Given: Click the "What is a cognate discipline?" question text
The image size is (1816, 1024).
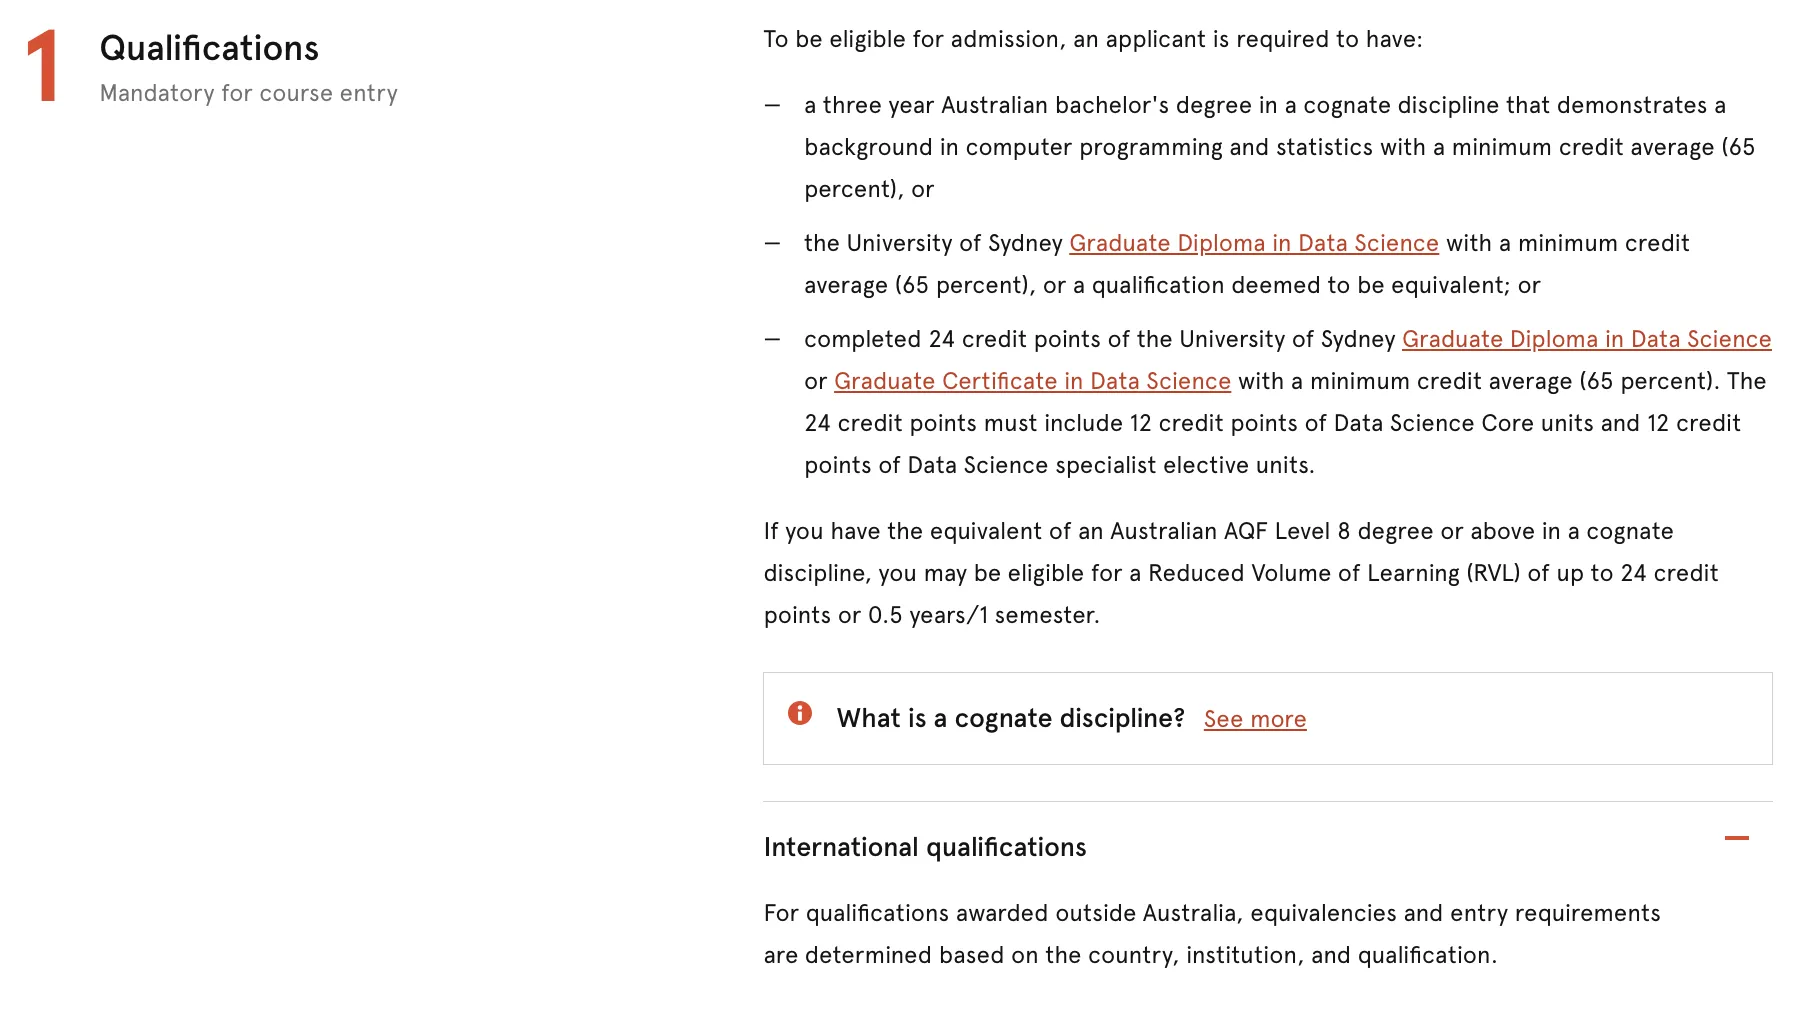Looking at the screenshot, I should (x=1010, y=718).
